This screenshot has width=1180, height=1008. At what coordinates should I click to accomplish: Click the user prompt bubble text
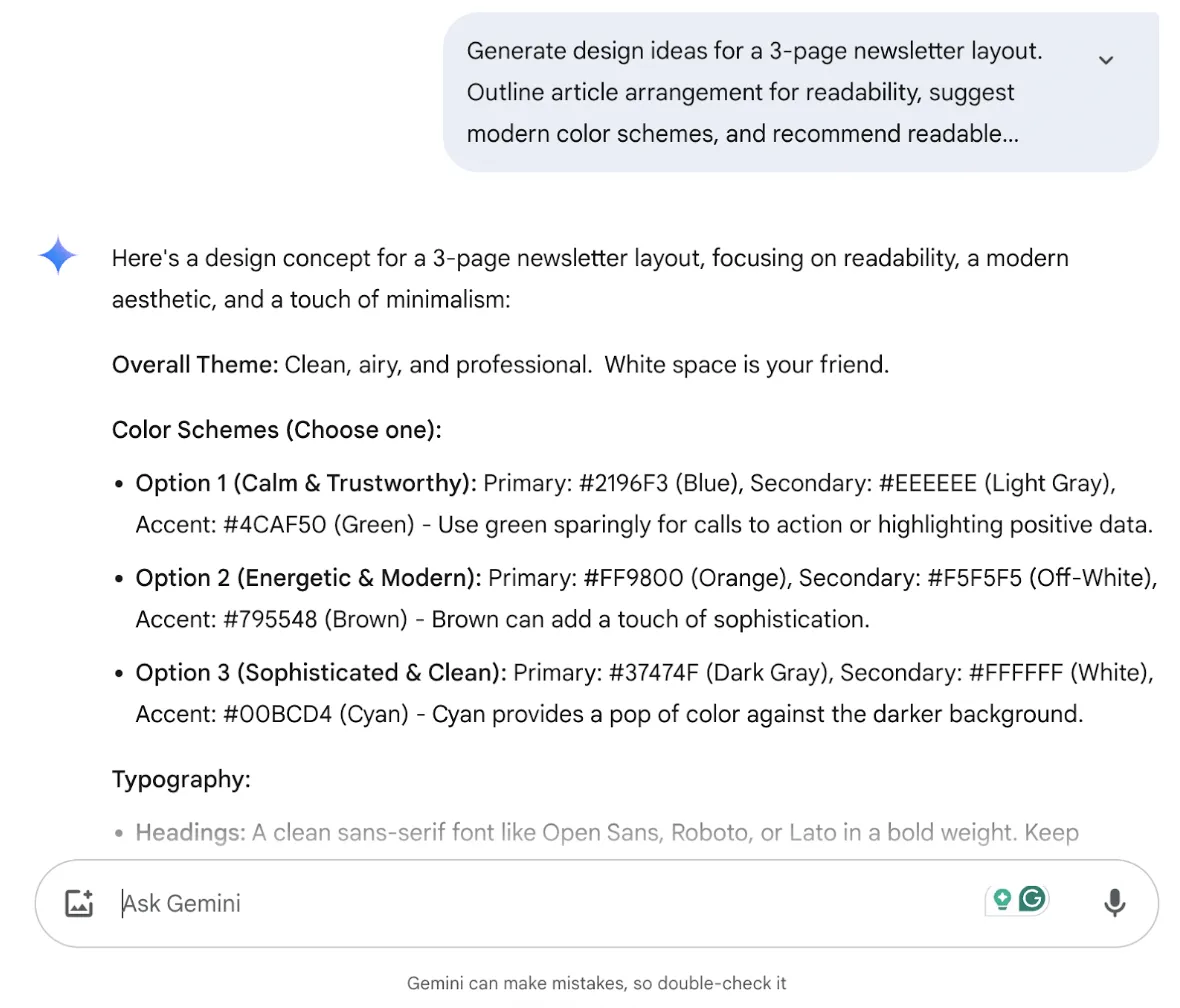tap(754, 92)
